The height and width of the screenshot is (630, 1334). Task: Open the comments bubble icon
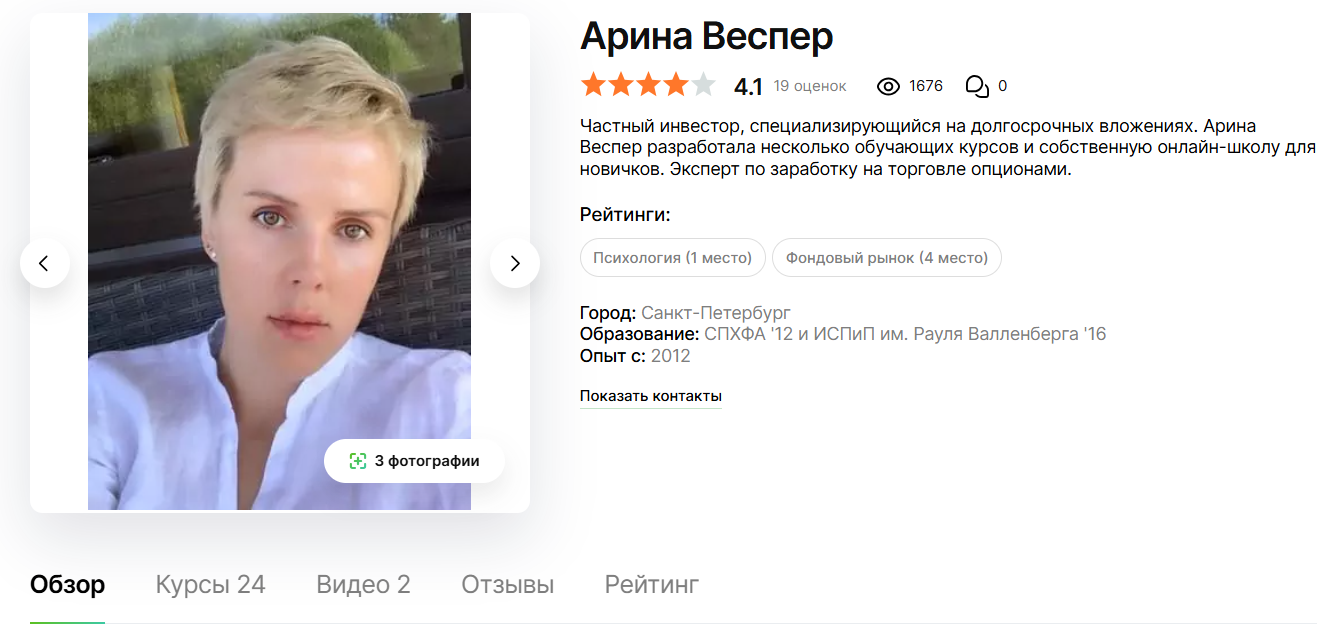(x=977, y=86)
